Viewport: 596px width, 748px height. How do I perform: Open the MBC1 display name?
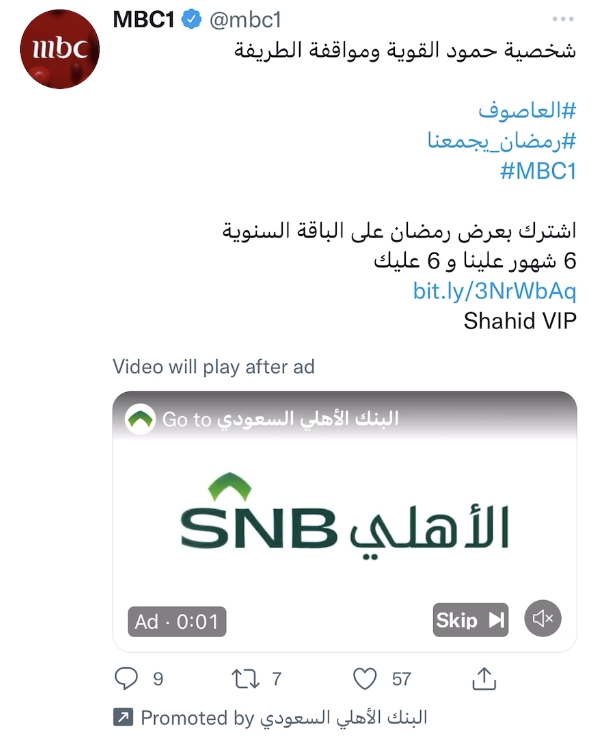(144, 20)
